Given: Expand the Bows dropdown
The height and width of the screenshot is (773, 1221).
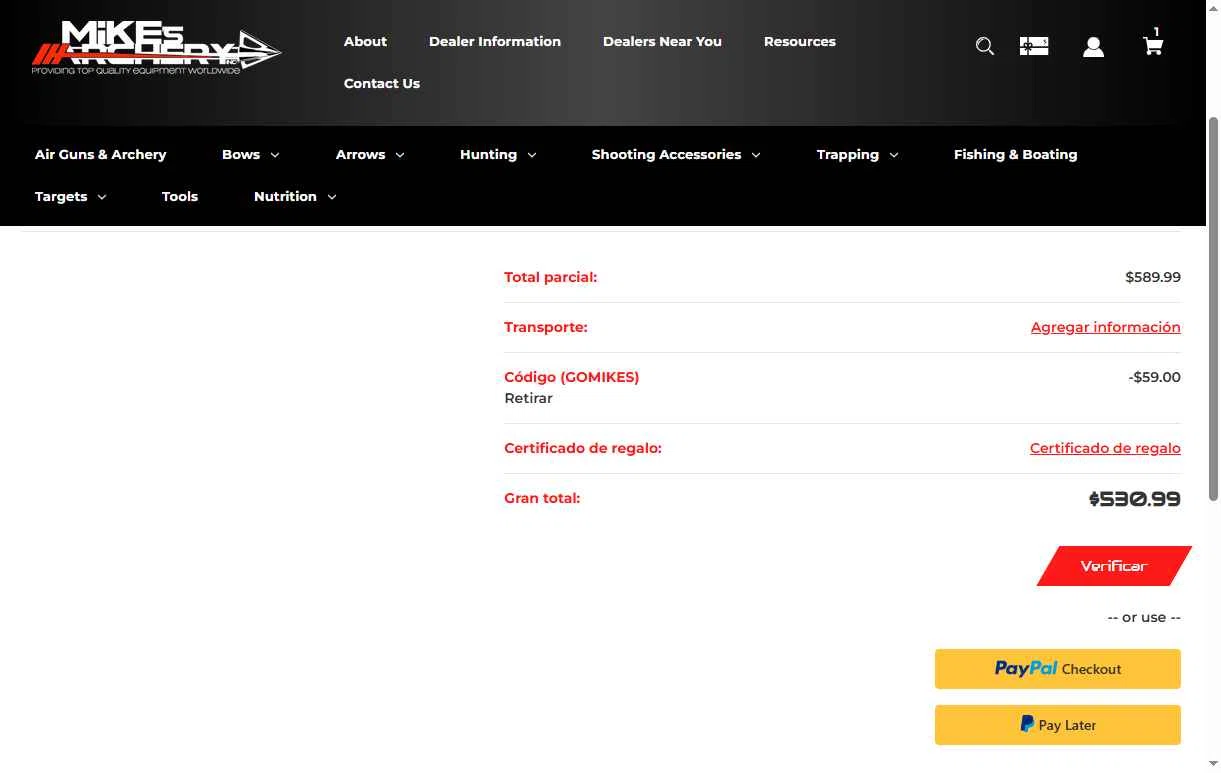Looking at the screenshot, I should (x=251, y=154).
